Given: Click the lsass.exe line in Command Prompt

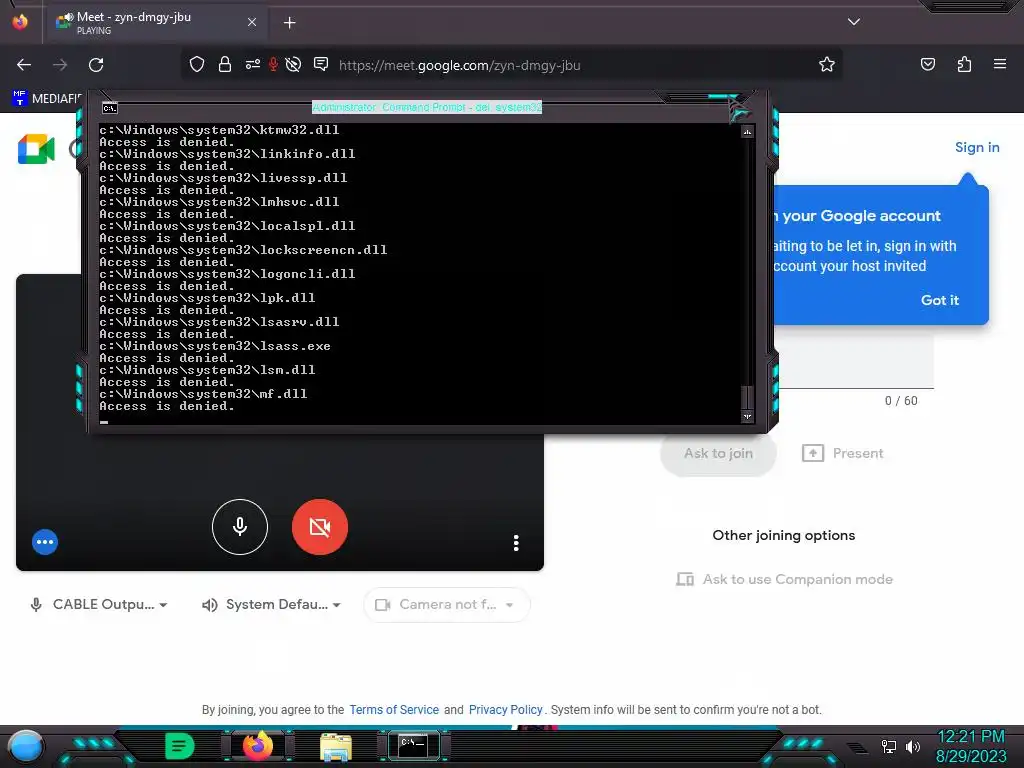Looking at the screenshot, I should pyautogui.click(x=215, y=346).
